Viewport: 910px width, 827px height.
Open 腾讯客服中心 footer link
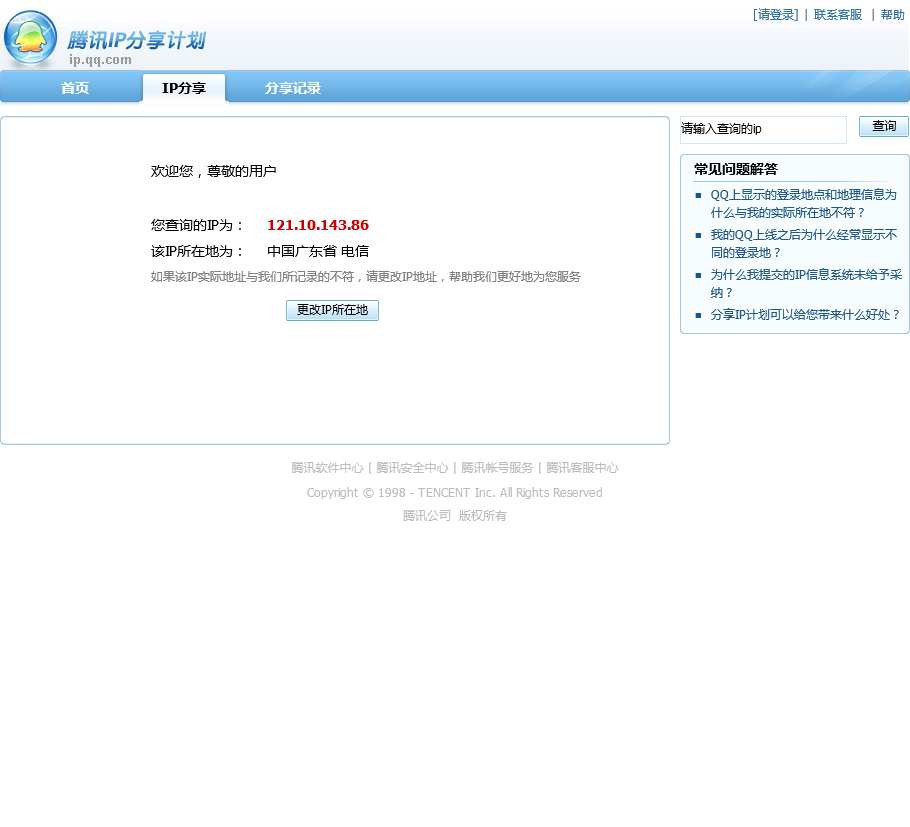[x=582, y=468]
